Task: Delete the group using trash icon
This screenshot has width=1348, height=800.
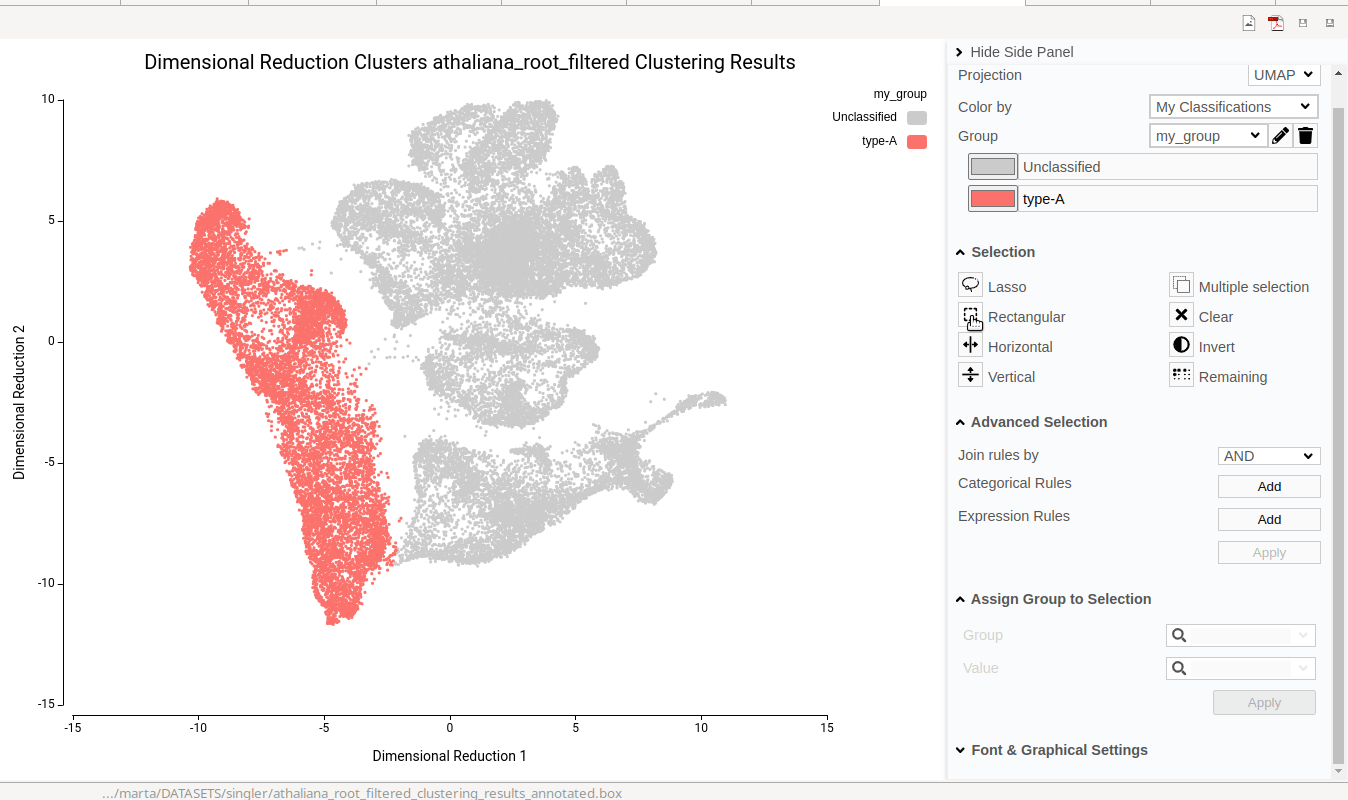Action: tap(1305, 136)
